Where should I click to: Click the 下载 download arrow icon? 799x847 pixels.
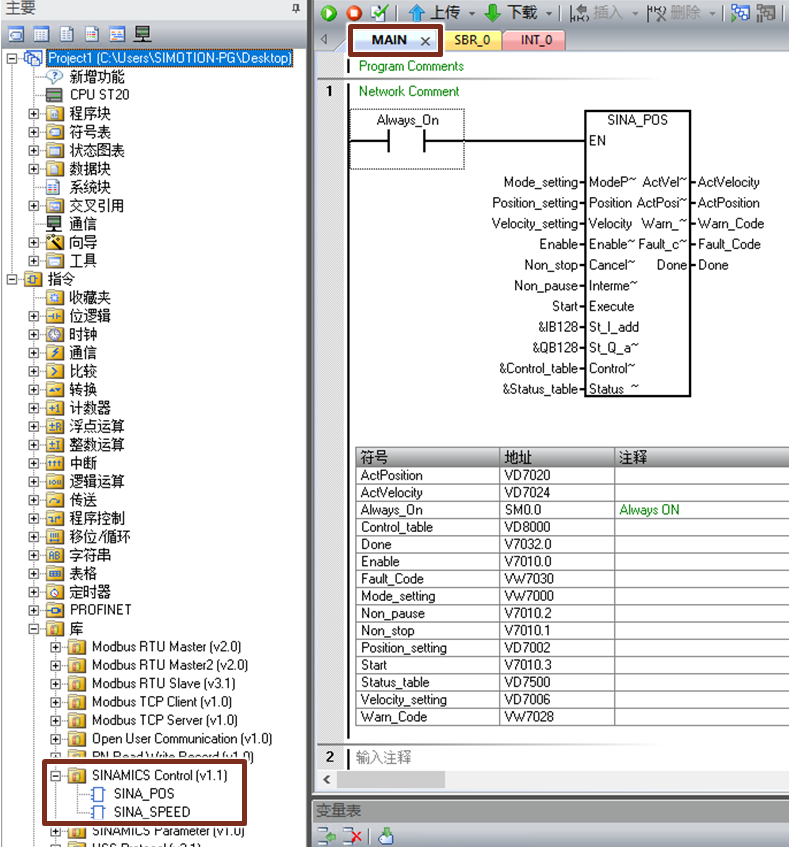click(492, 13)
